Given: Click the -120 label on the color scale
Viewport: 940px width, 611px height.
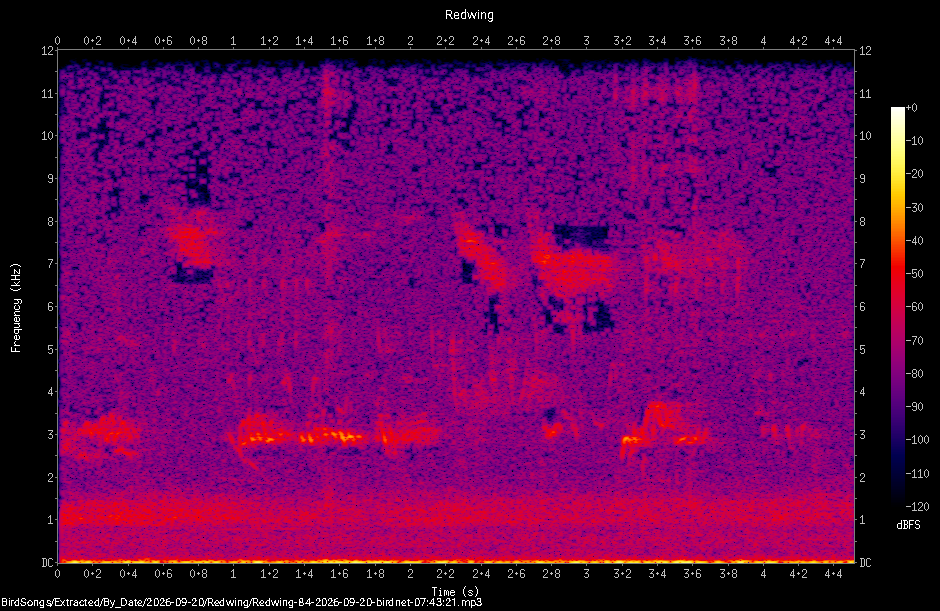Looking at the screenshot, I should [917, 507].
